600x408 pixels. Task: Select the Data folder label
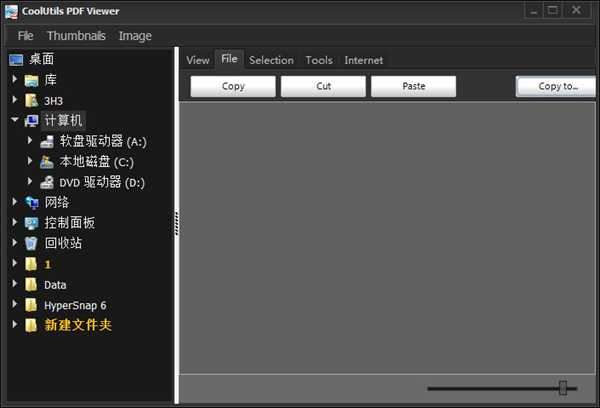(x=55, y=285)
